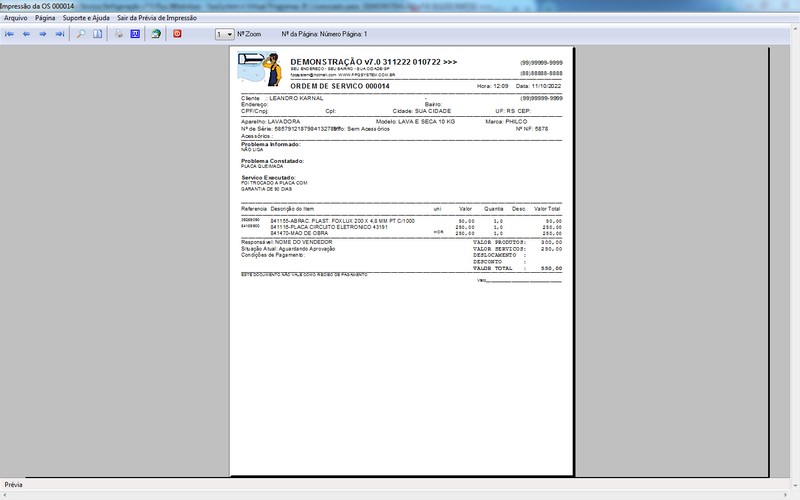Click the Valor Total column header
Viewport: 800px width, 500px height.
point(547,209)
